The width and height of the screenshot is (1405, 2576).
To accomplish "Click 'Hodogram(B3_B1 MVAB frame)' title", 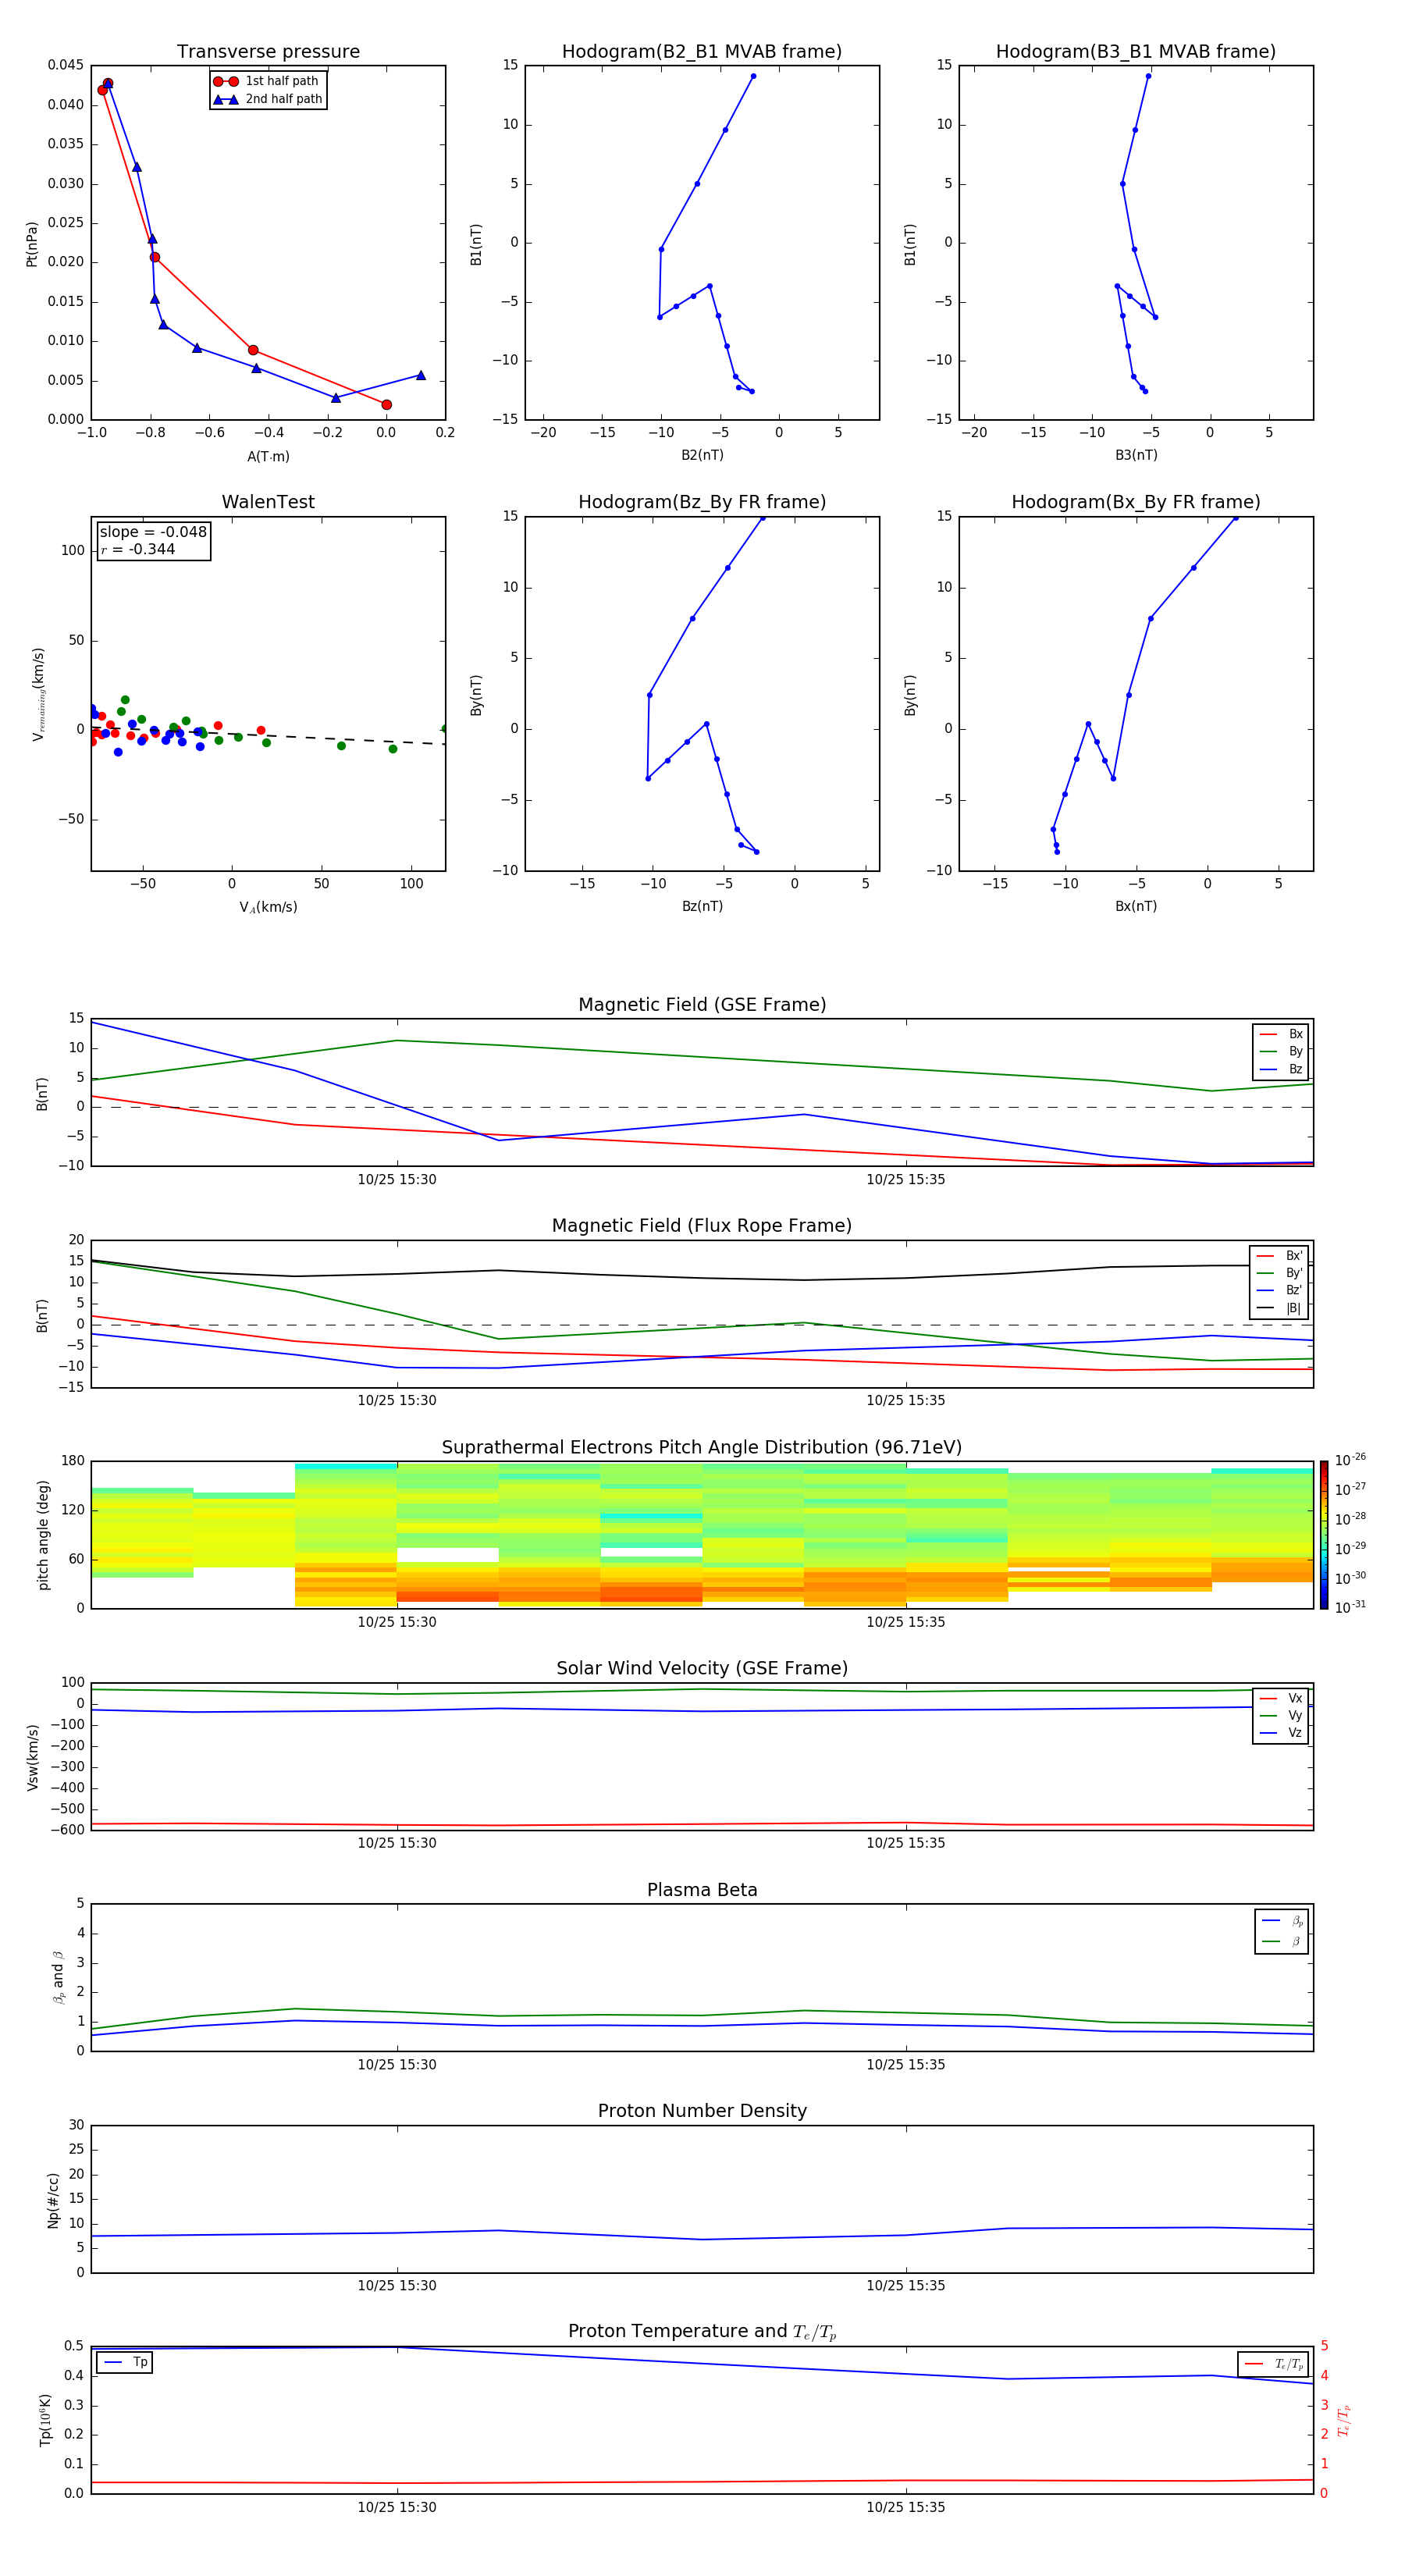I will pyautogui.click(x=1136, y=52).
